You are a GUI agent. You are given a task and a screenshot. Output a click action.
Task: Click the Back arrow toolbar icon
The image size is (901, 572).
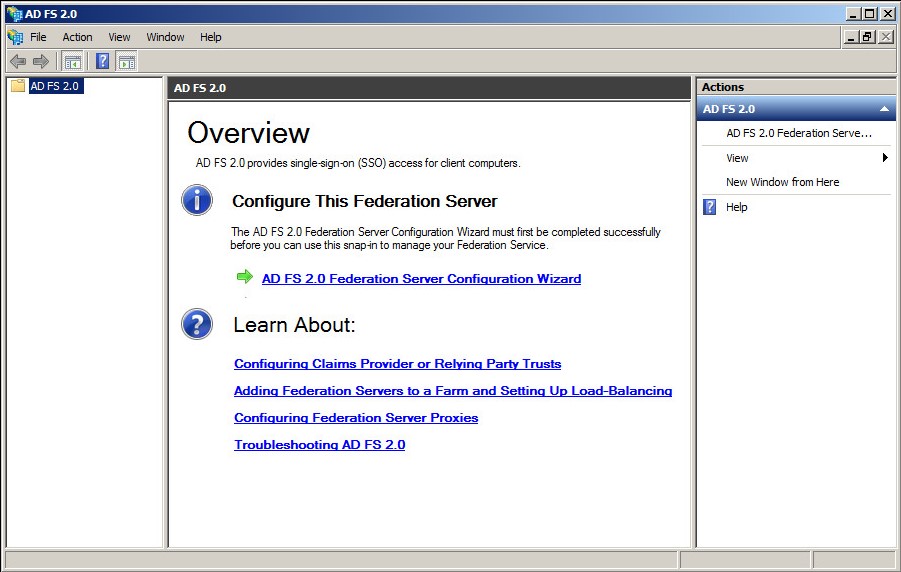[x=18, y=61]
